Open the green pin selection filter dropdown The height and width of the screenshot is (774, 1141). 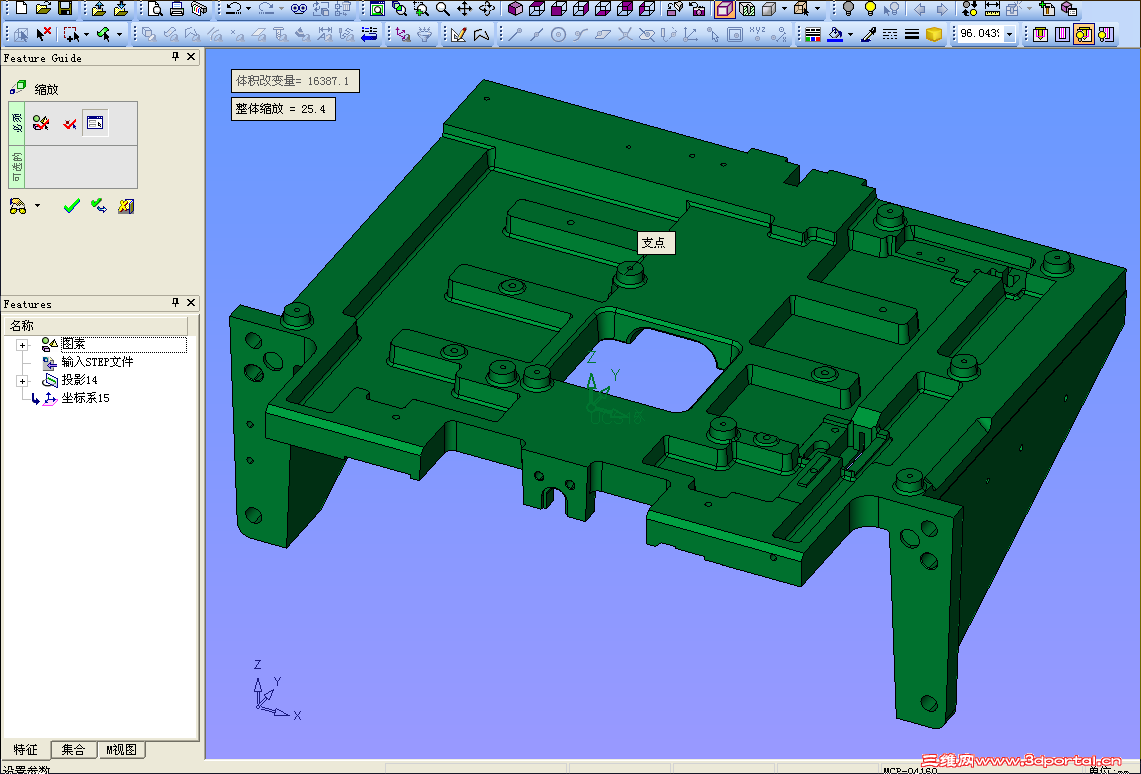click(119, 33)
